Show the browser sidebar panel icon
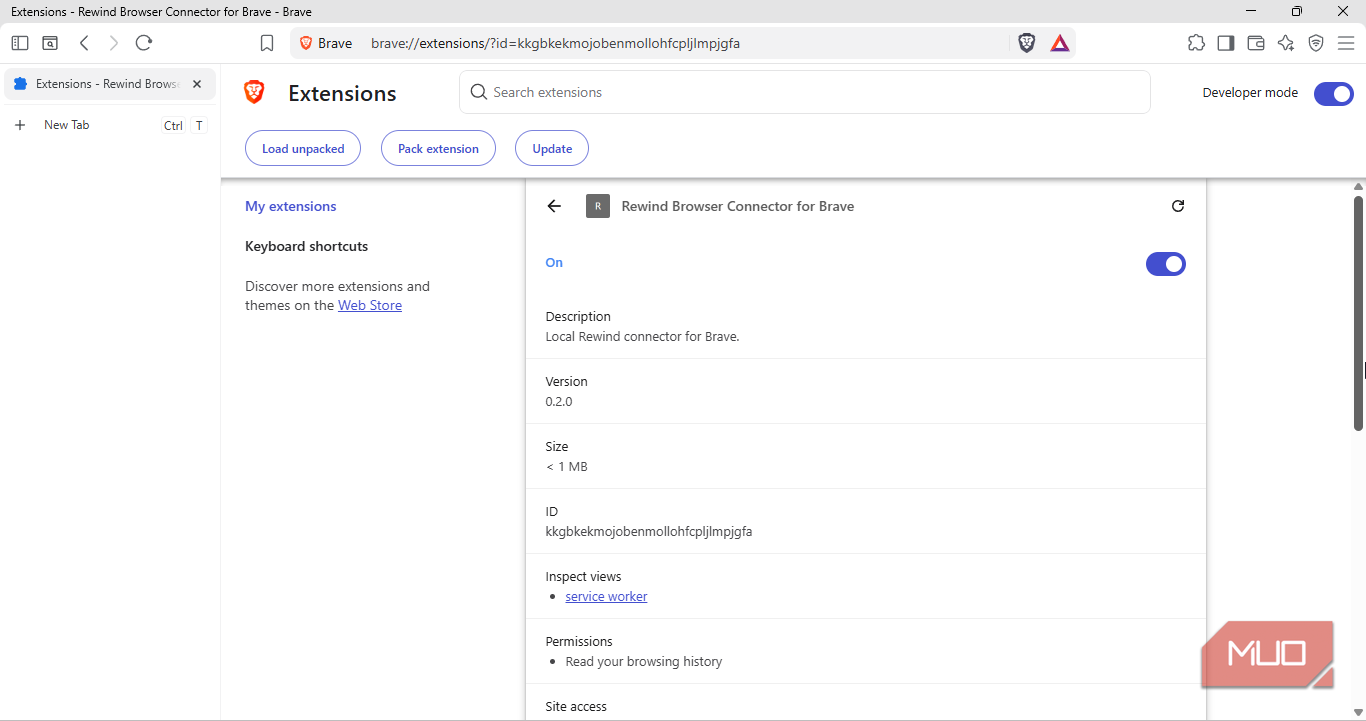The width and height of the screenshot is (1366, 721). [x=1226, y=43]
